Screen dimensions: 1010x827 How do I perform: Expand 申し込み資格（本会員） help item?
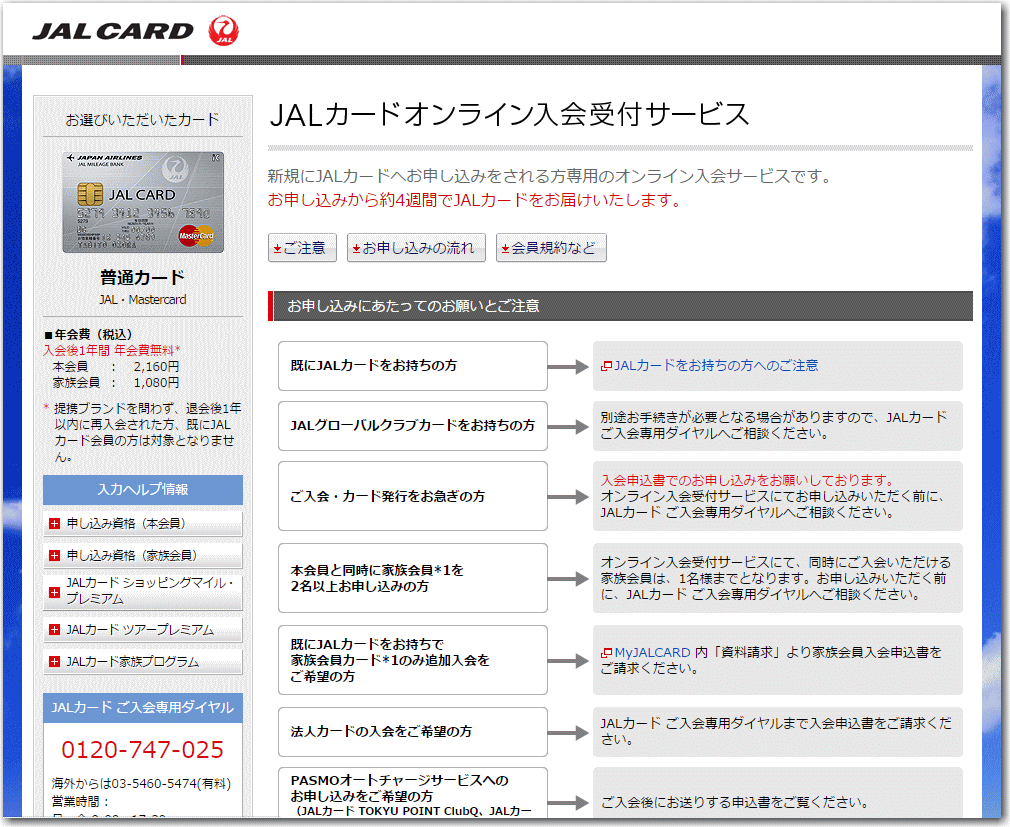coord(143,524)
